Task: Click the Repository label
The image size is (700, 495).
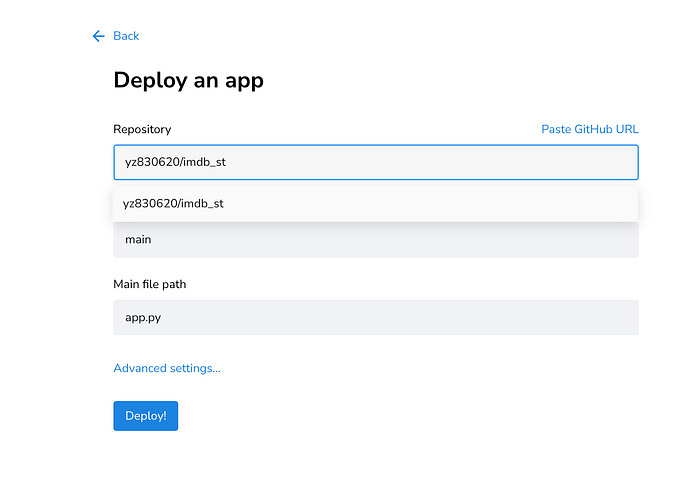Action: click(x=142, y=129)
